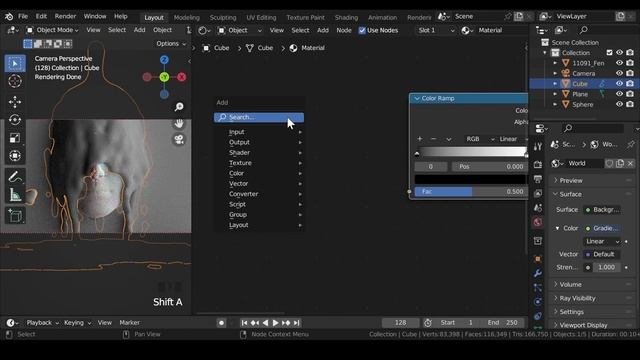Expand the Cube item in outliner

[555, 84]
